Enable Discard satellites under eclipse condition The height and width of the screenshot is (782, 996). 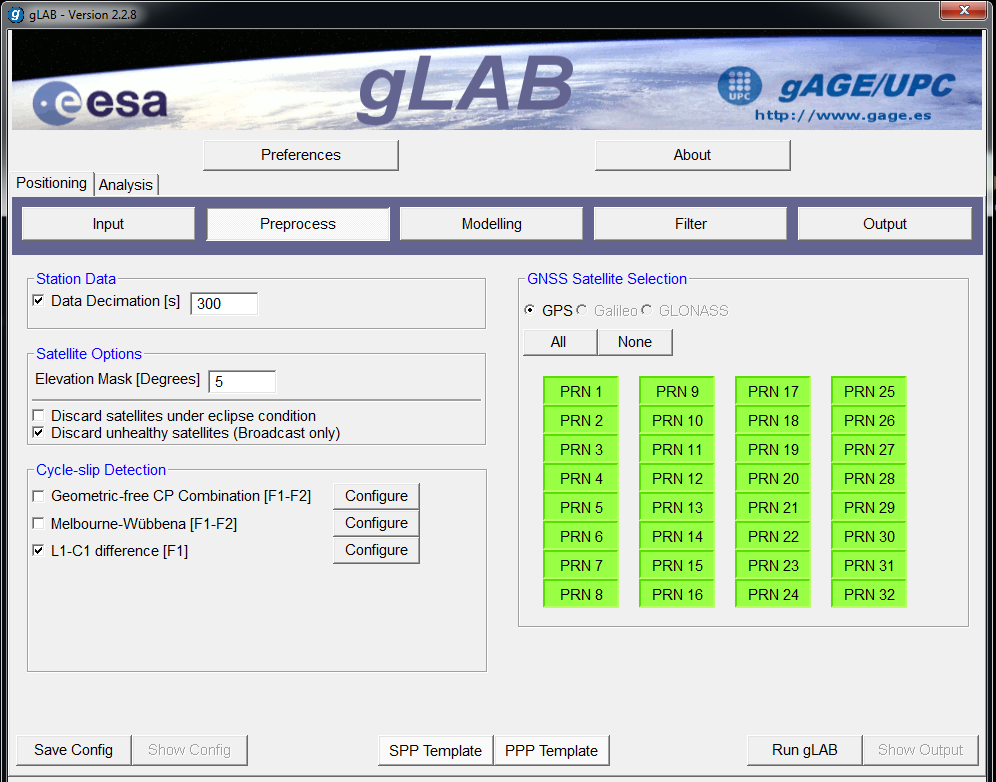click(x=39, y=415)
